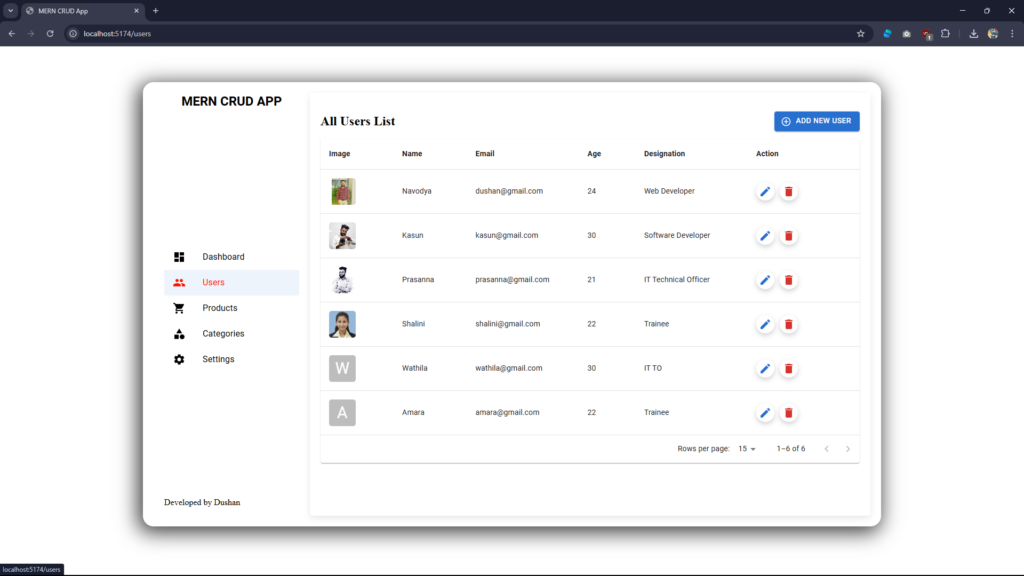
Task: Go to next page of users
Action: 848,449
